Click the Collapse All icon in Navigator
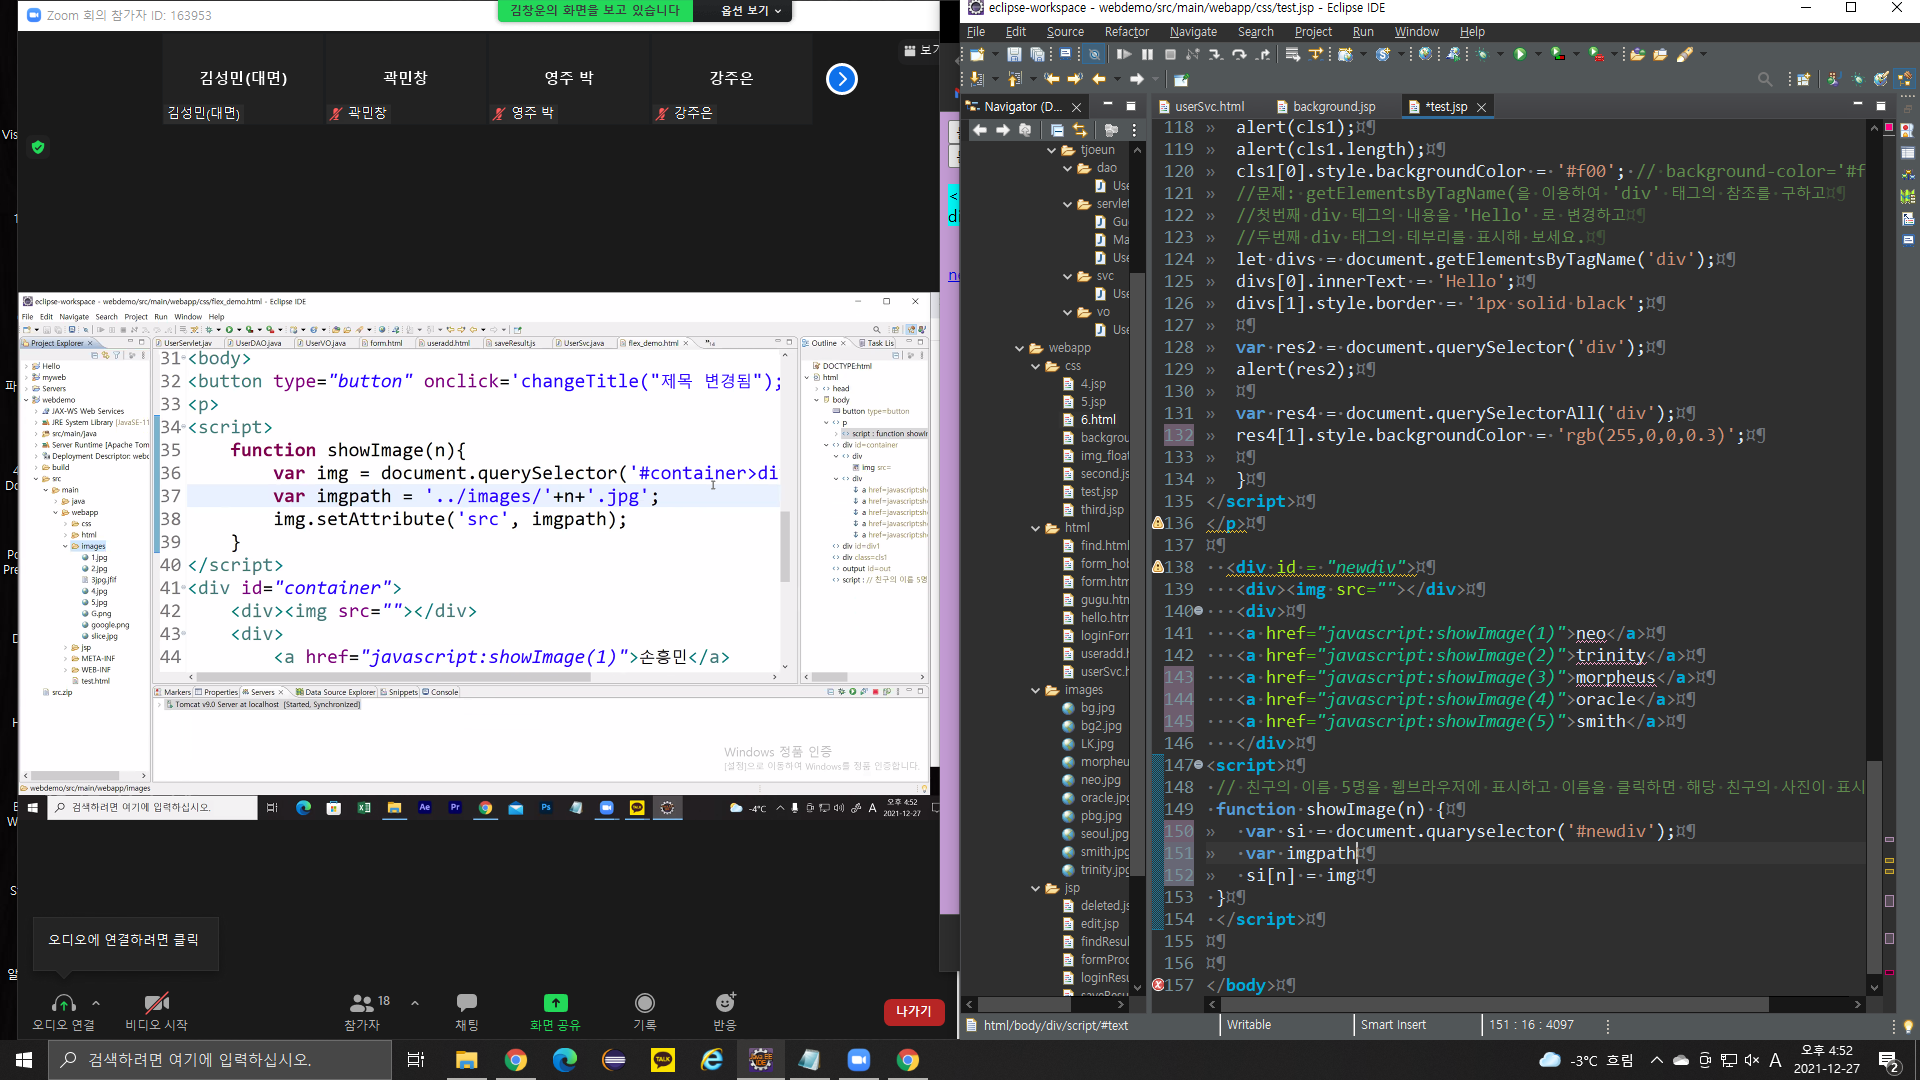This screenshot has height=1080, width=1920. tap(1057, 131)
